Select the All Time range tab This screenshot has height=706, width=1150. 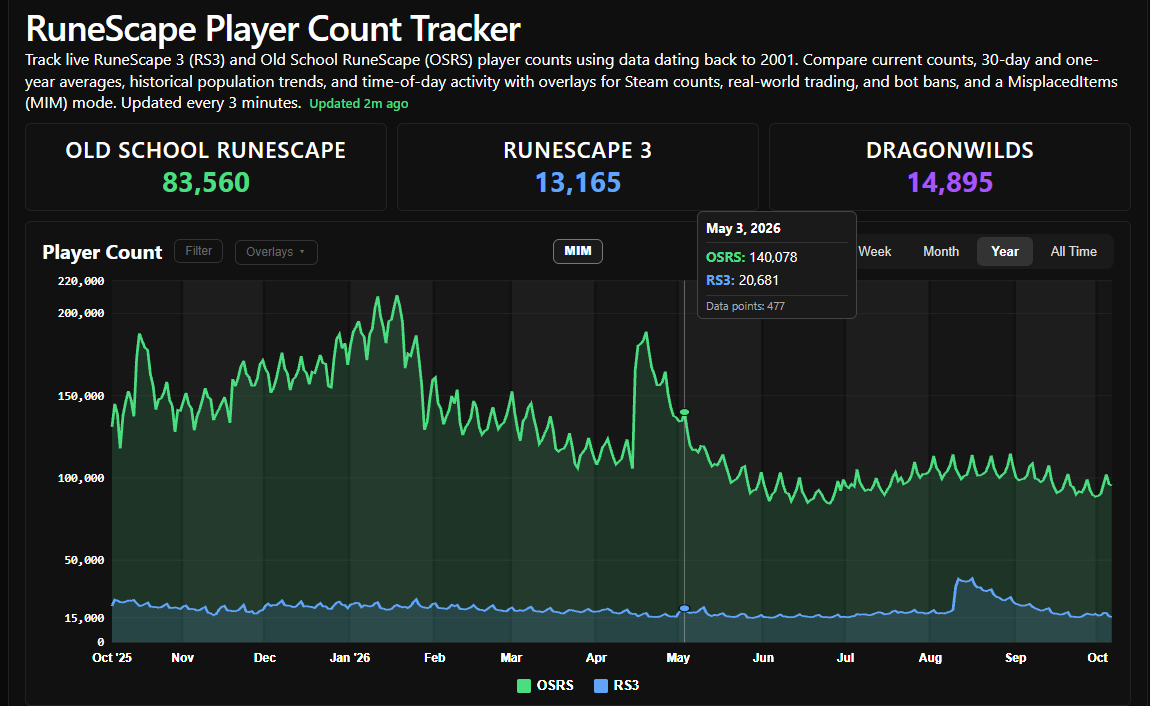(1073, 251)
